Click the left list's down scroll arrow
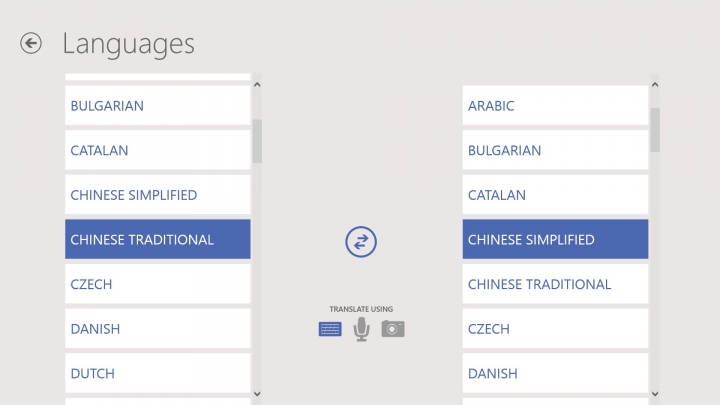Image resolution: width=720 pixels, height=405 pixels. (x=257, y=394)
